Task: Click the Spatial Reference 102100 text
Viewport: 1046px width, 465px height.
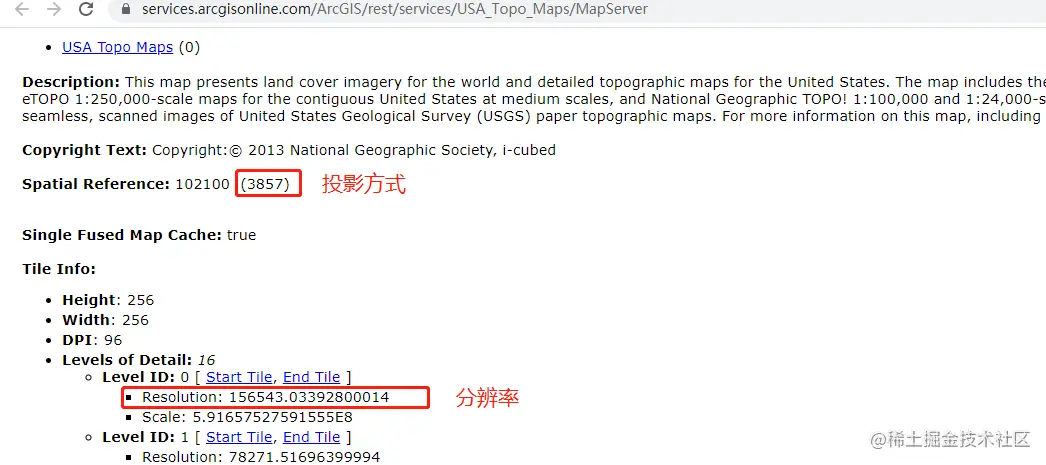Action: click(x=126, y=184)
